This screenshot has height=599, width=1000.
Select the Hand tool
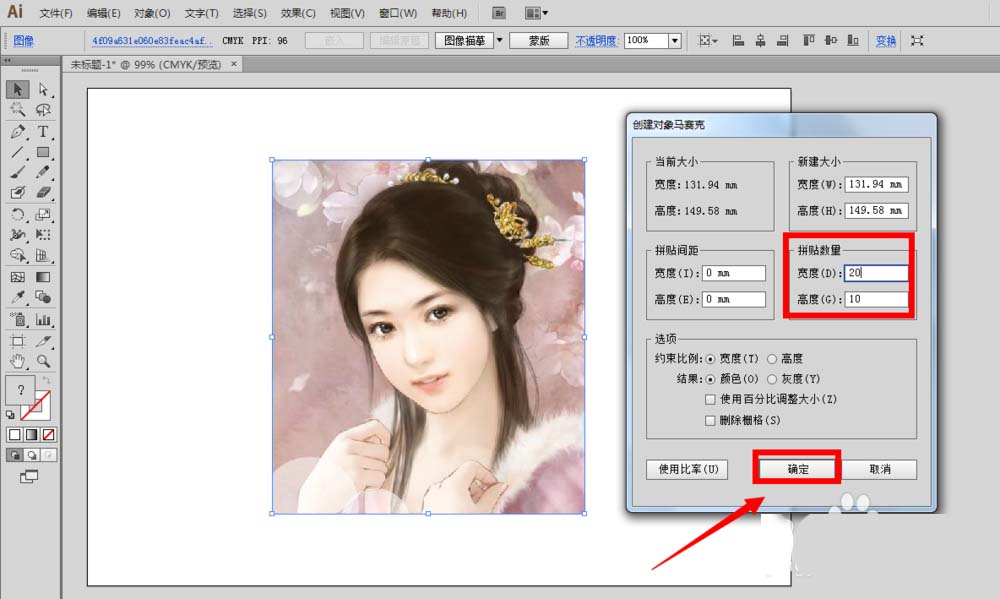click(x=18, y=361)
